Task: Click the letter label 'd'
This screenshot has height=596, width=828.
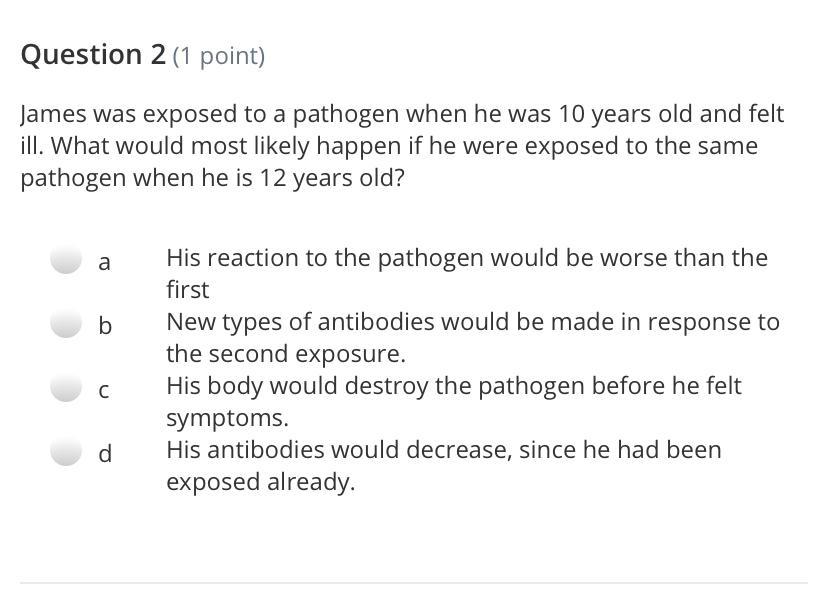Action: point(105,452)
